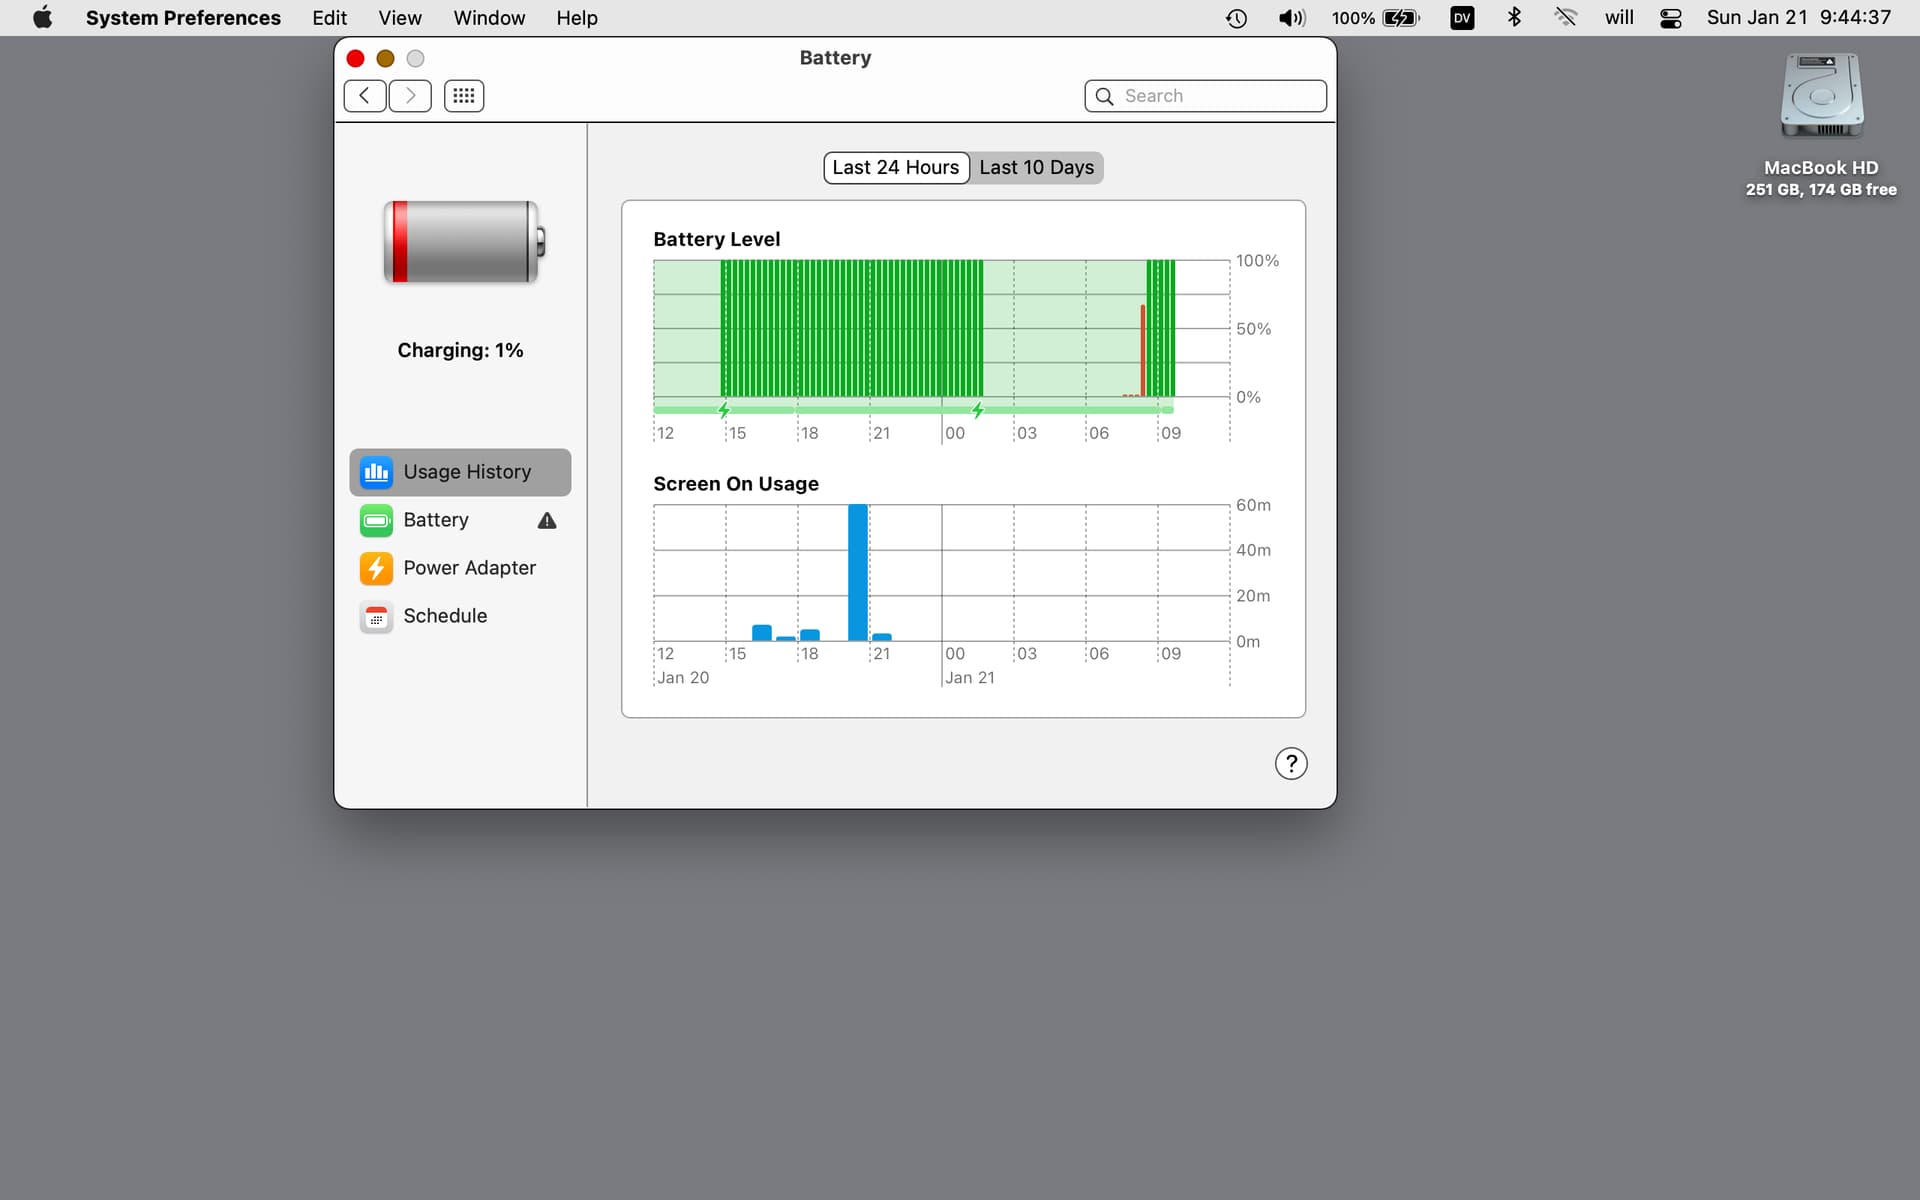Open the Schedule pane
The image size is (1920, 1200).
[444, 616]
